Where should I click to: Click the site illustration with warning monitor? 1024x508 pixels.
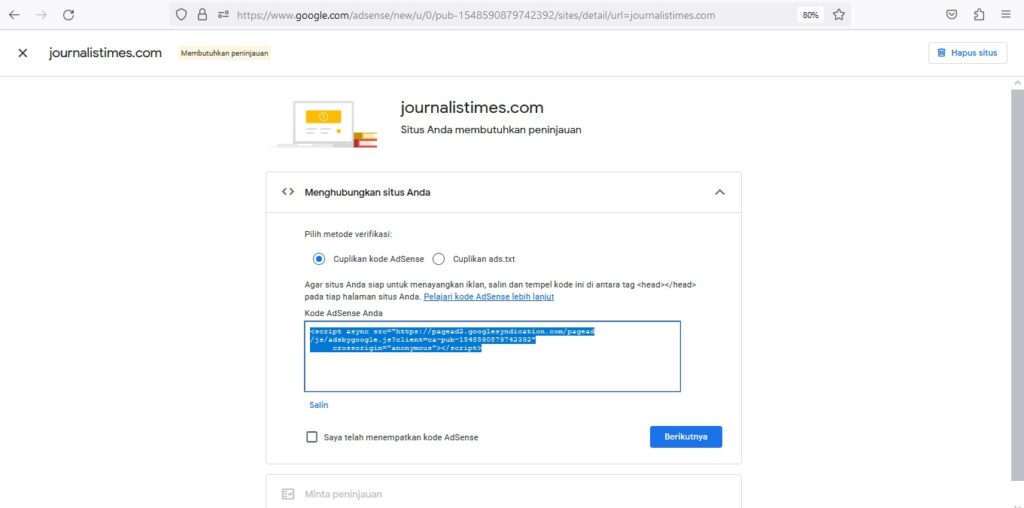(326, 124)
